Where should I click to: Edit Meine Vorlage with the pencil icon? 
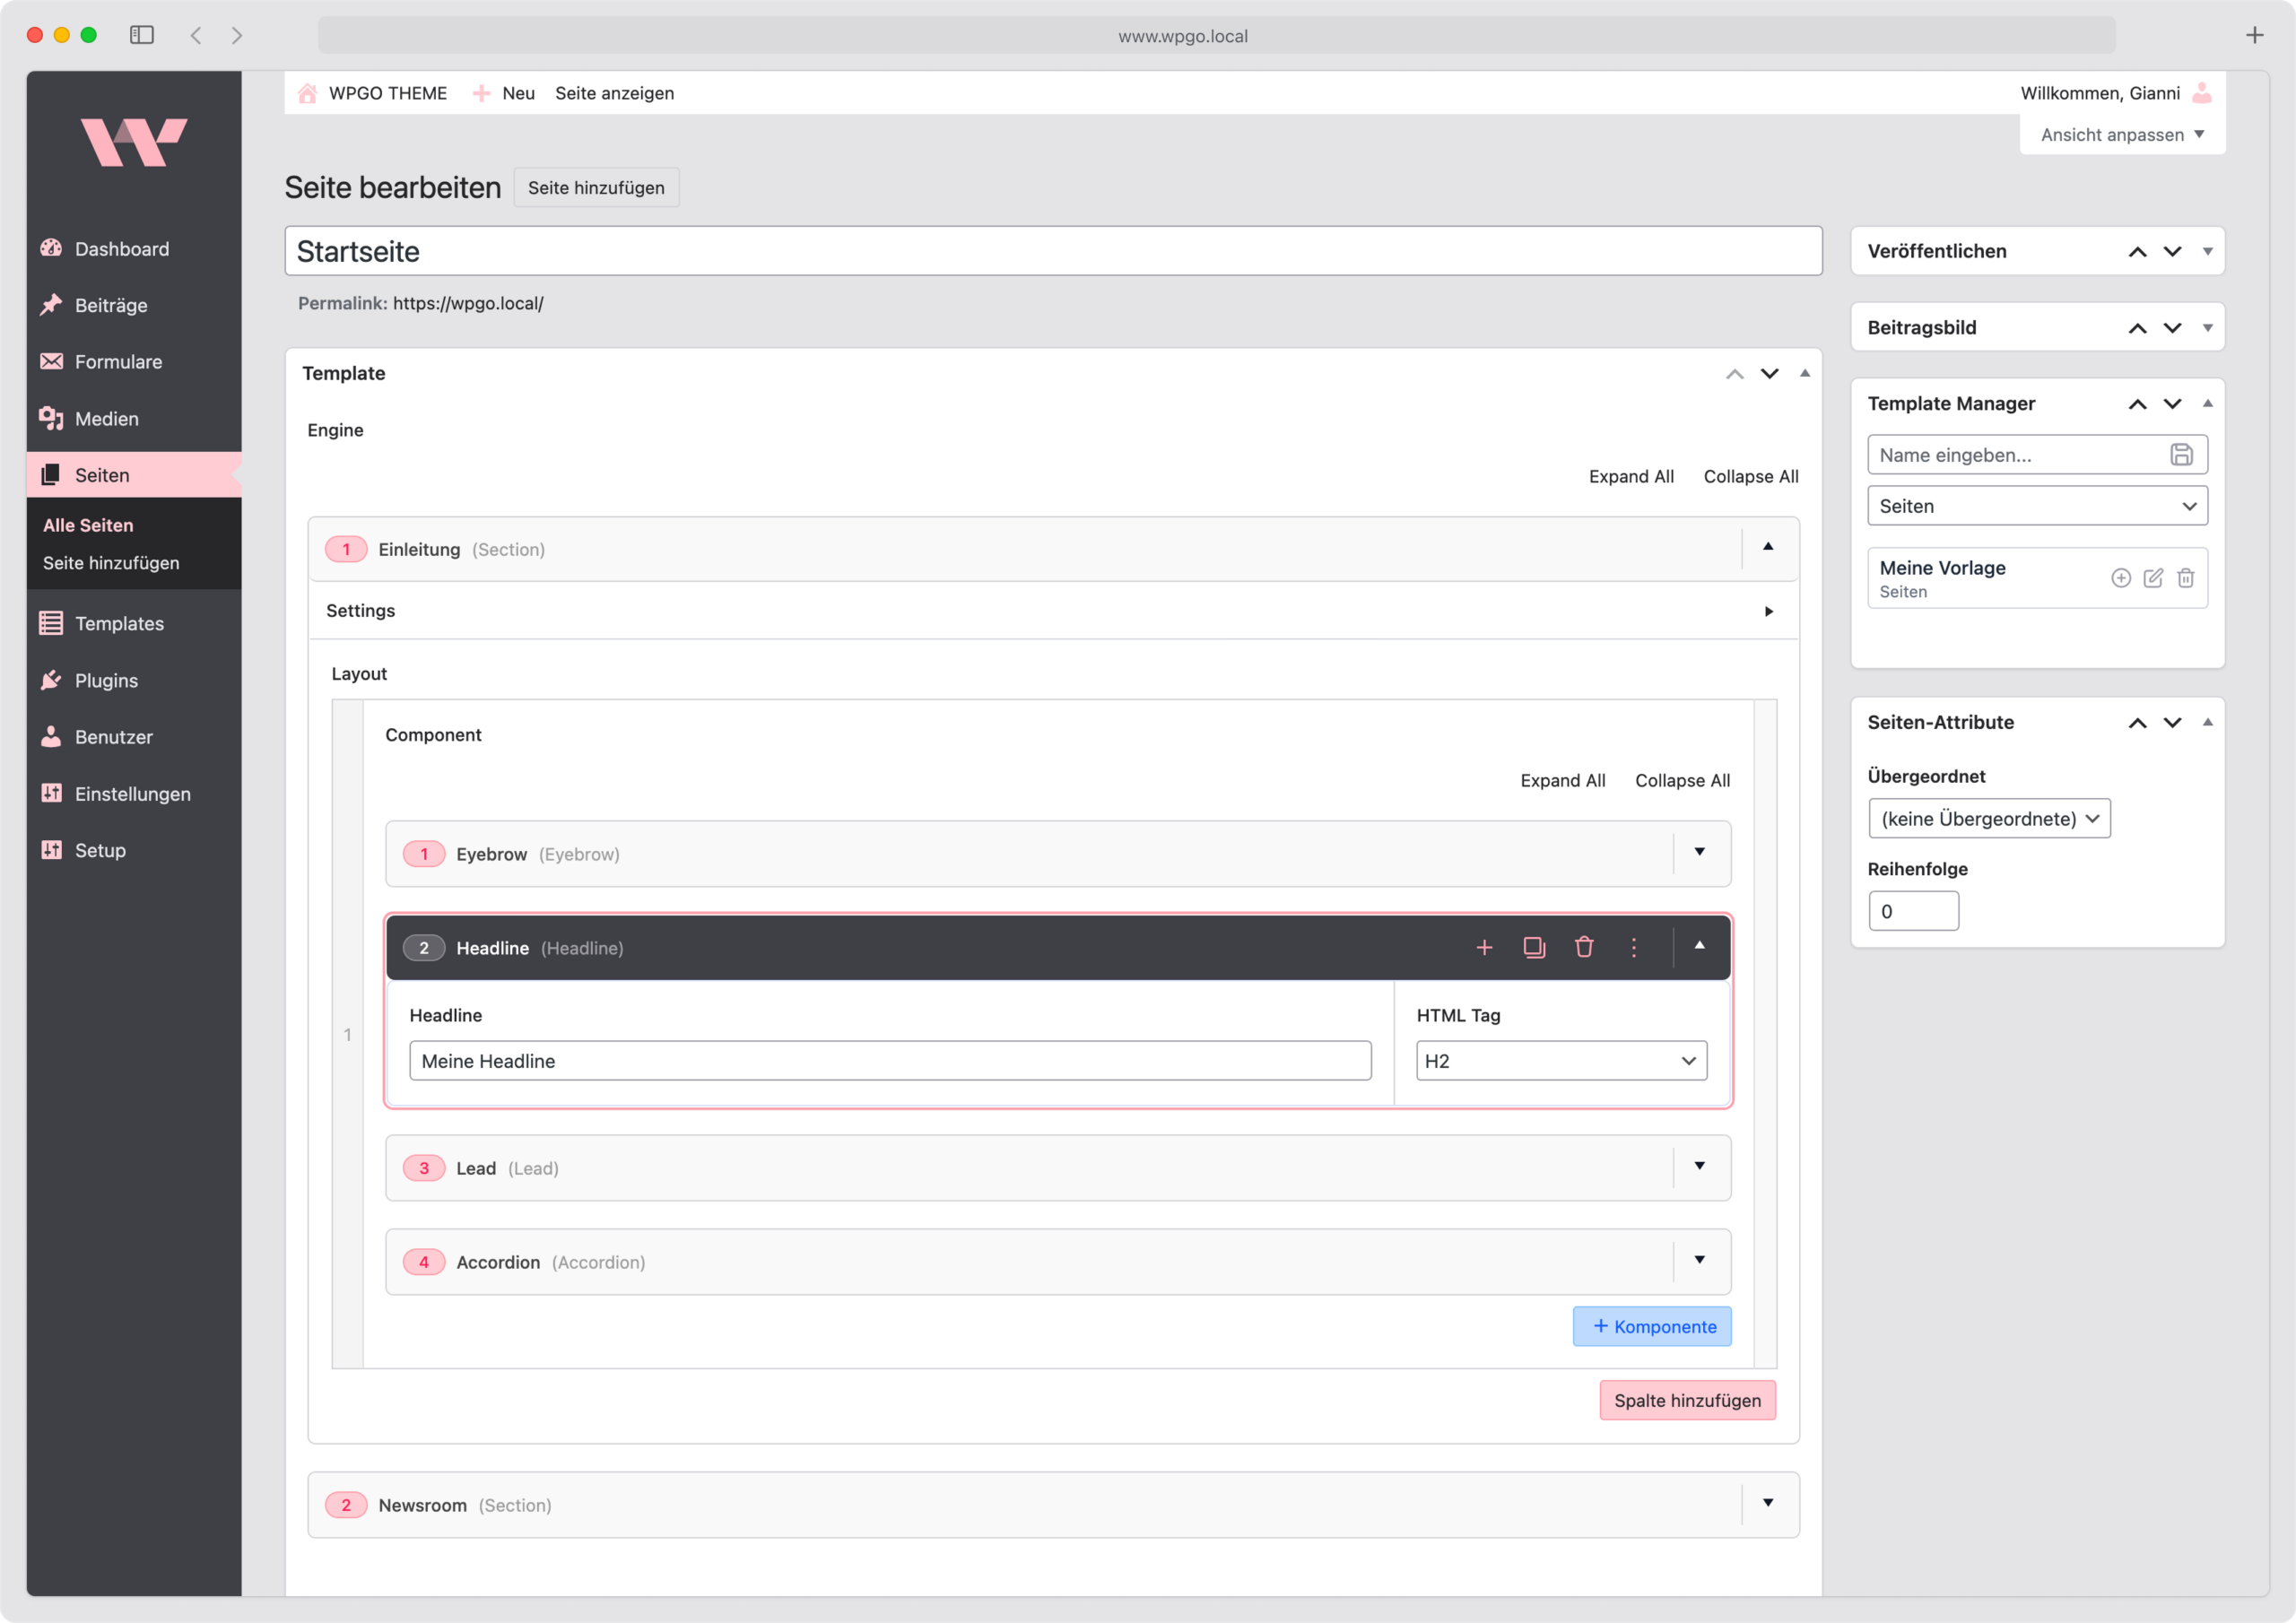[2153, 578]
